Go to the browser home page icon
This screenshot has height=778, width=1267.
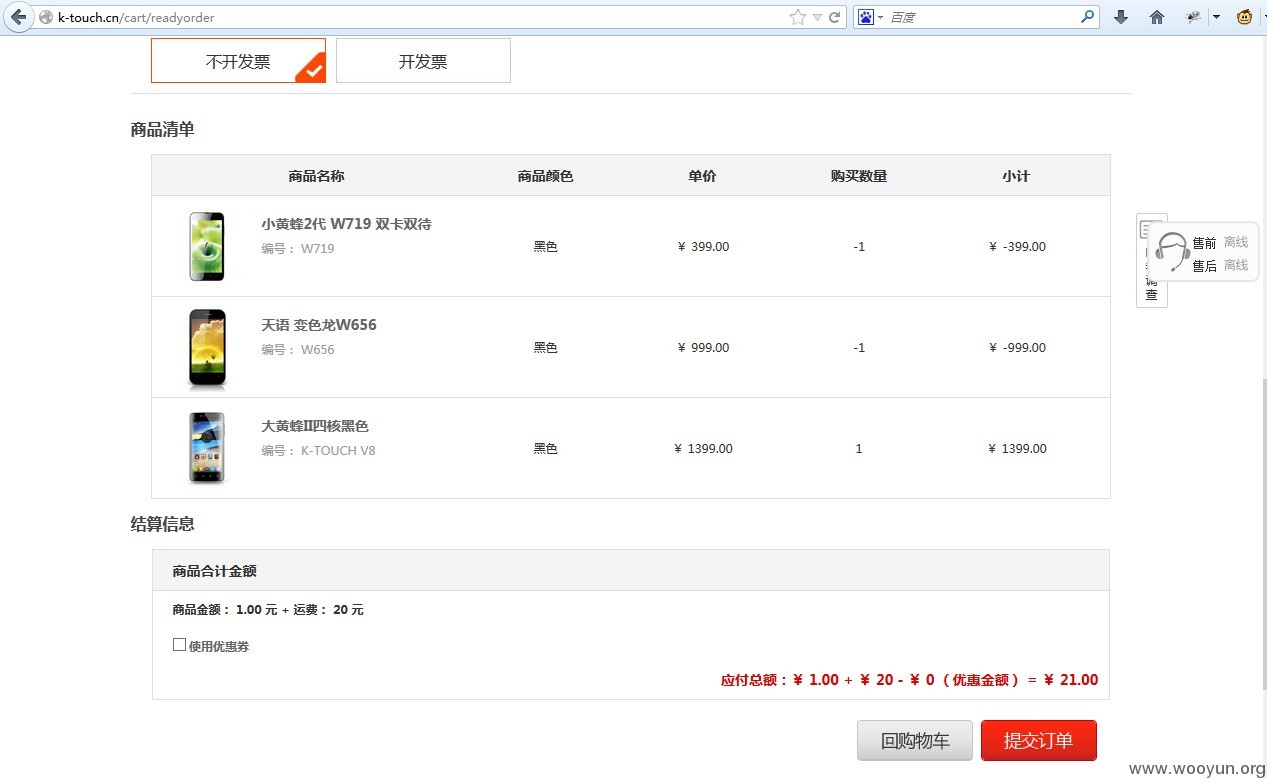pyautogui.click(x=1157, y=17)
